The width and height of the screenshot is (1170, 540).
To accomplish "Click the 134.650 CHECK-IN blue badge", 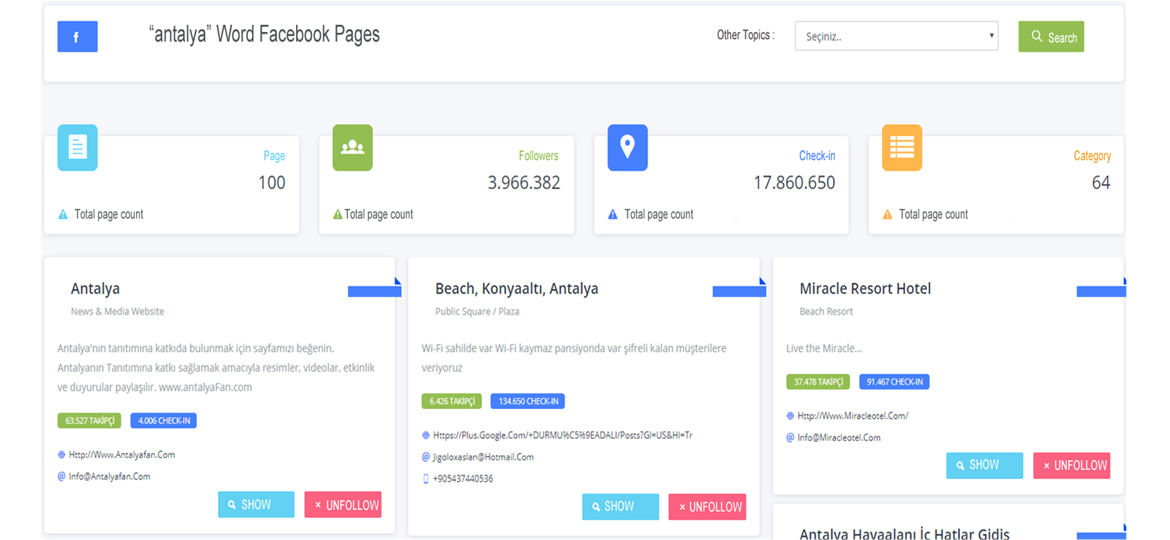I will tap(527, 401).
